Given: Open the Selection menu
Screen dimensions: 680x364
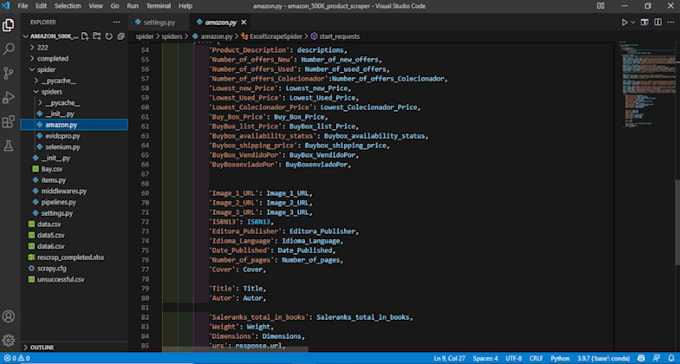Looking at the screenshot, I should pyautogui.click(x=68, y=6).
